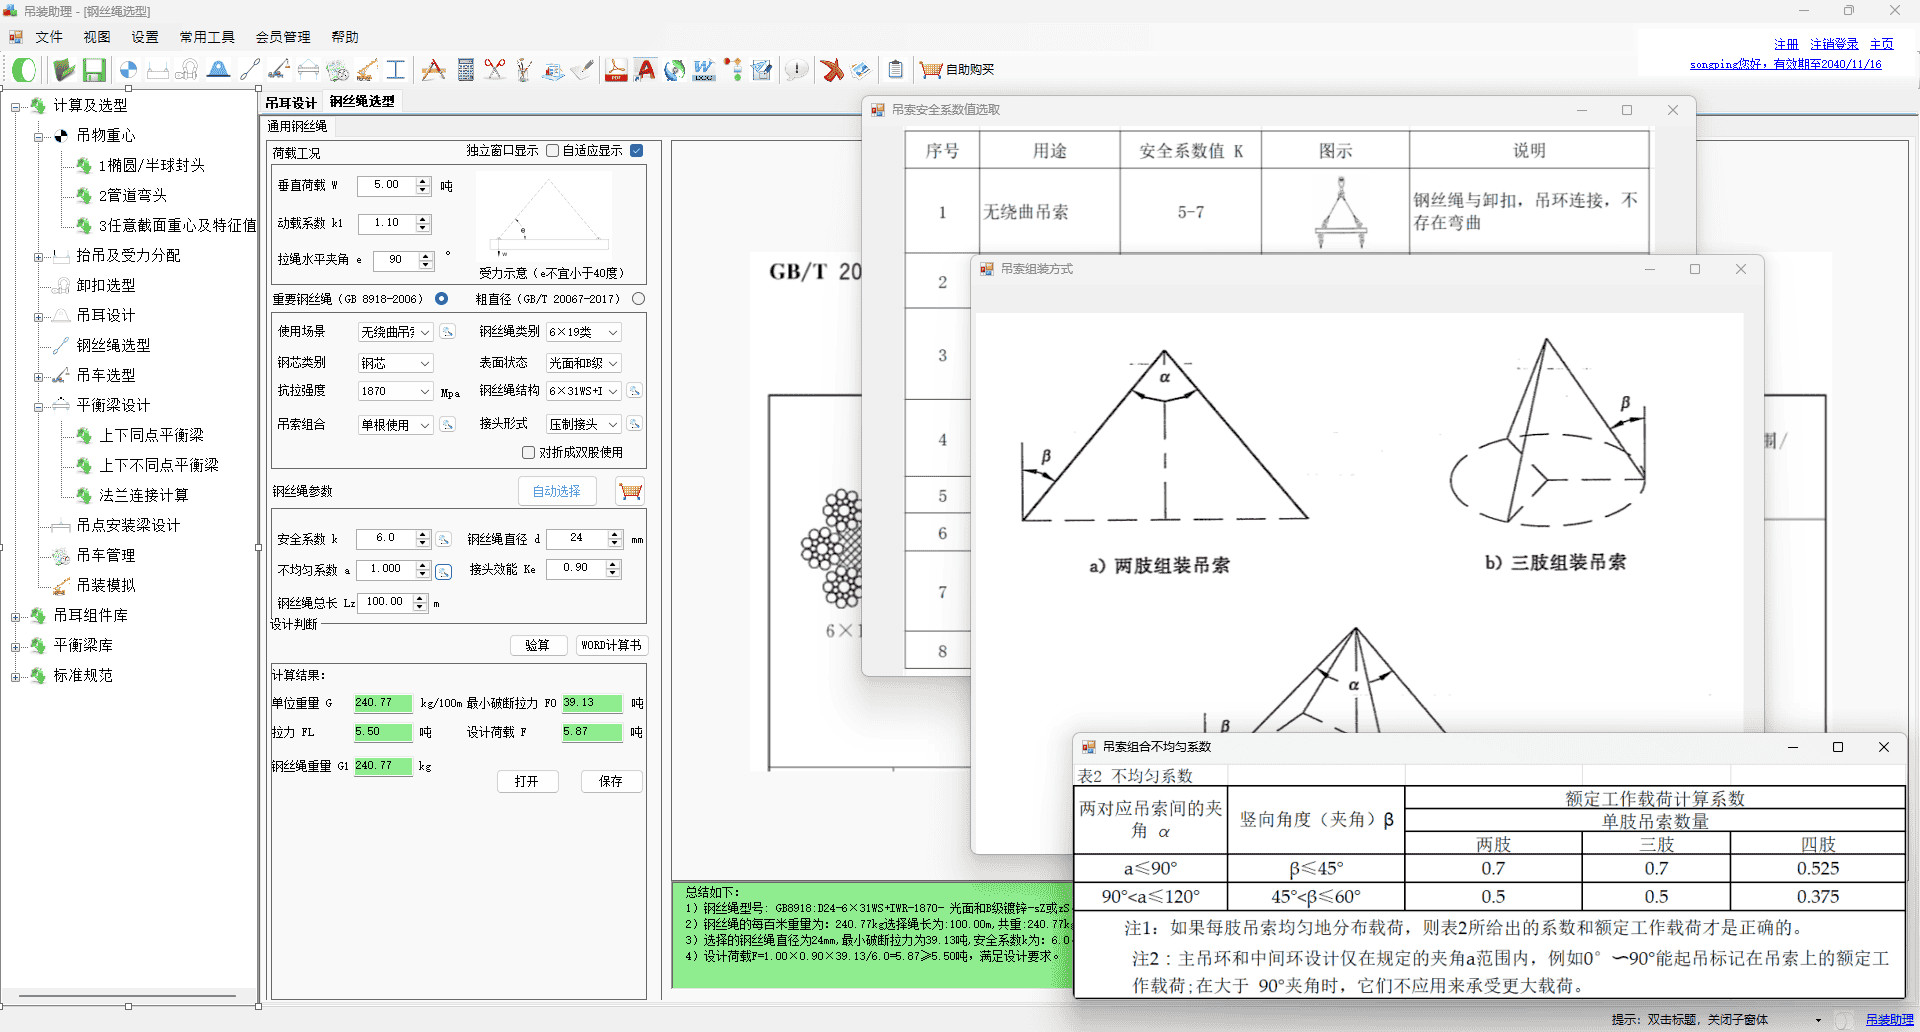Open the 常用工具 menu

point(207,37)
